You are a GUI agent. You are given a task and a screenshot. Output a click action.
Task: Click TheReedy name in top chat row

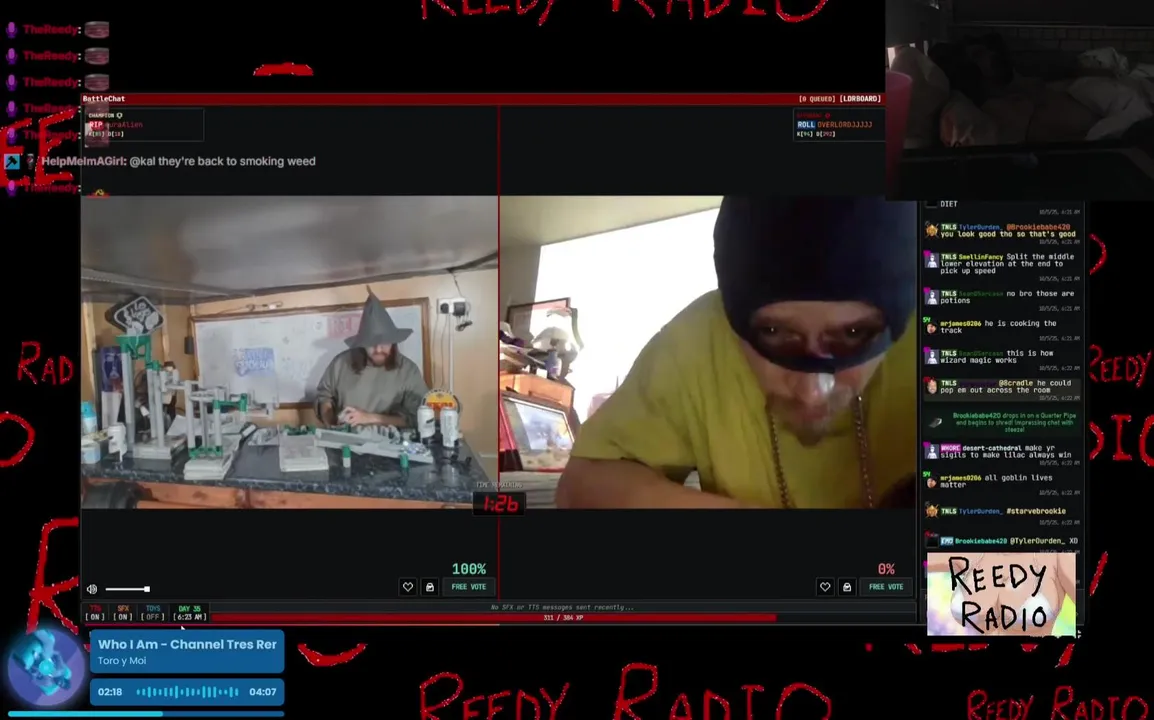(x=51, y=29)
